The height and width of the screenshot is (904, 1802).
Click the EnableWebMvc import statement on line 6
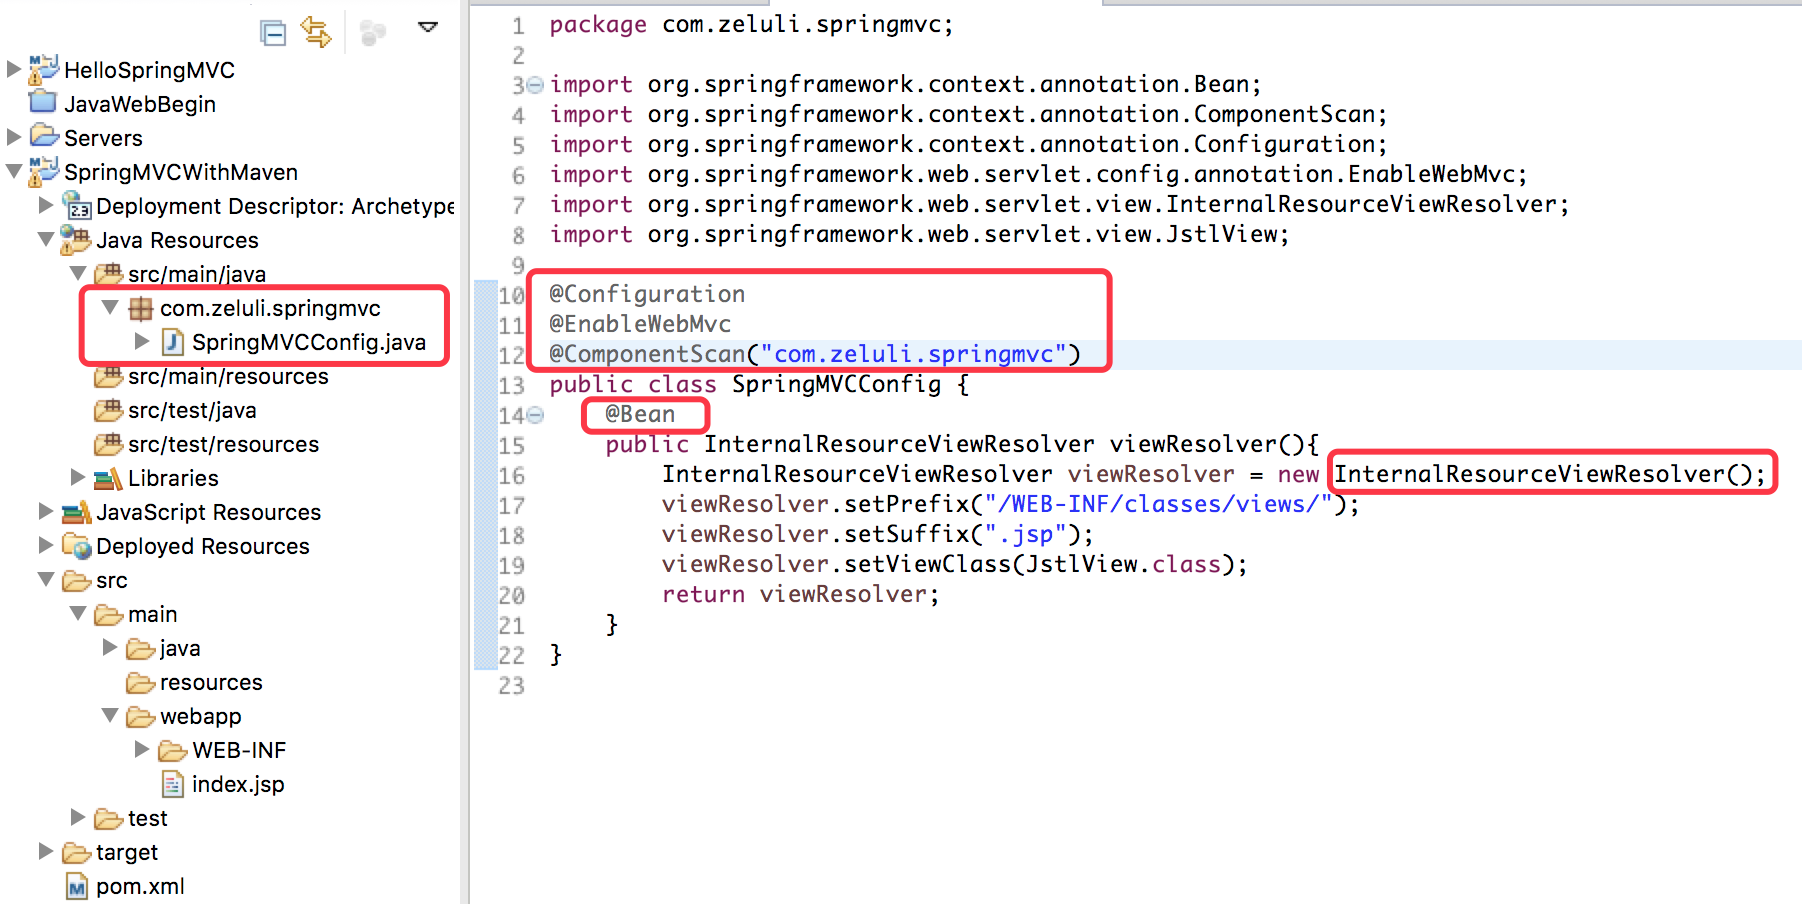point(1038,174)
